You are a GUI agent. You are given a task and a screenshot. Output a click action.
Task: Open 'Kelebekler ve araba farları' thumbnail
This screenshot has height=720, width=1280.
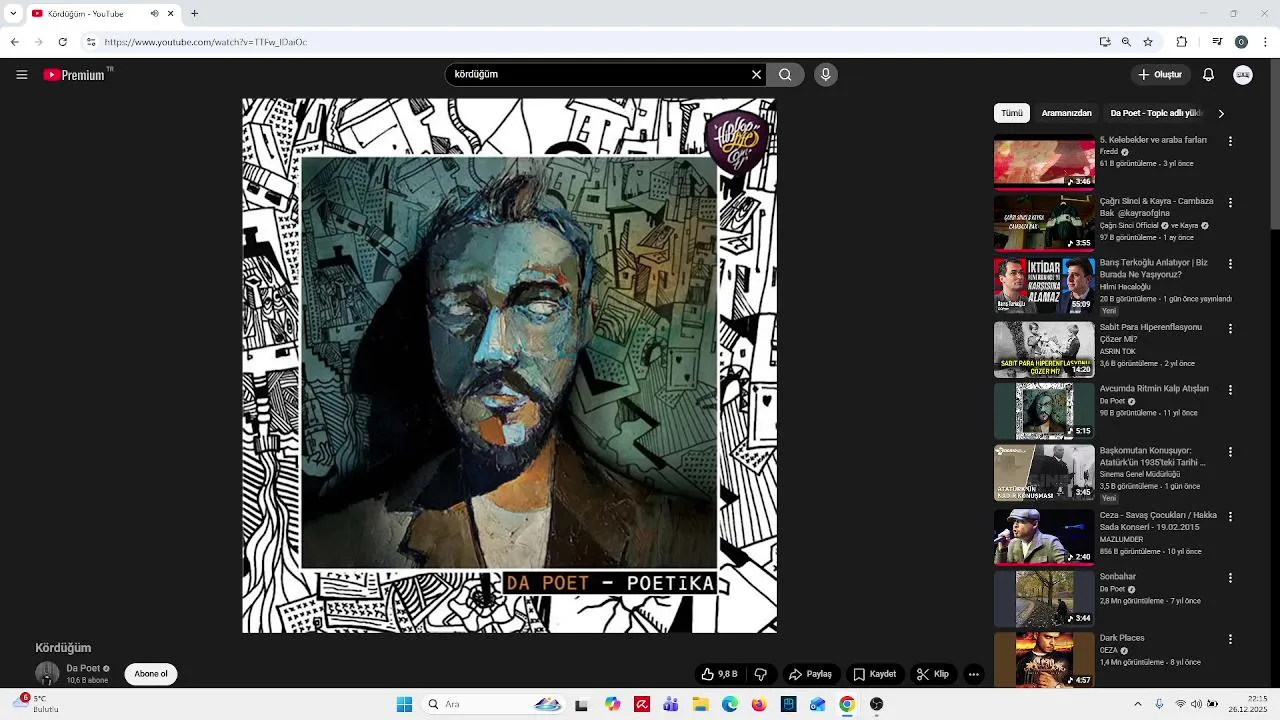[x=1044, y=161]
